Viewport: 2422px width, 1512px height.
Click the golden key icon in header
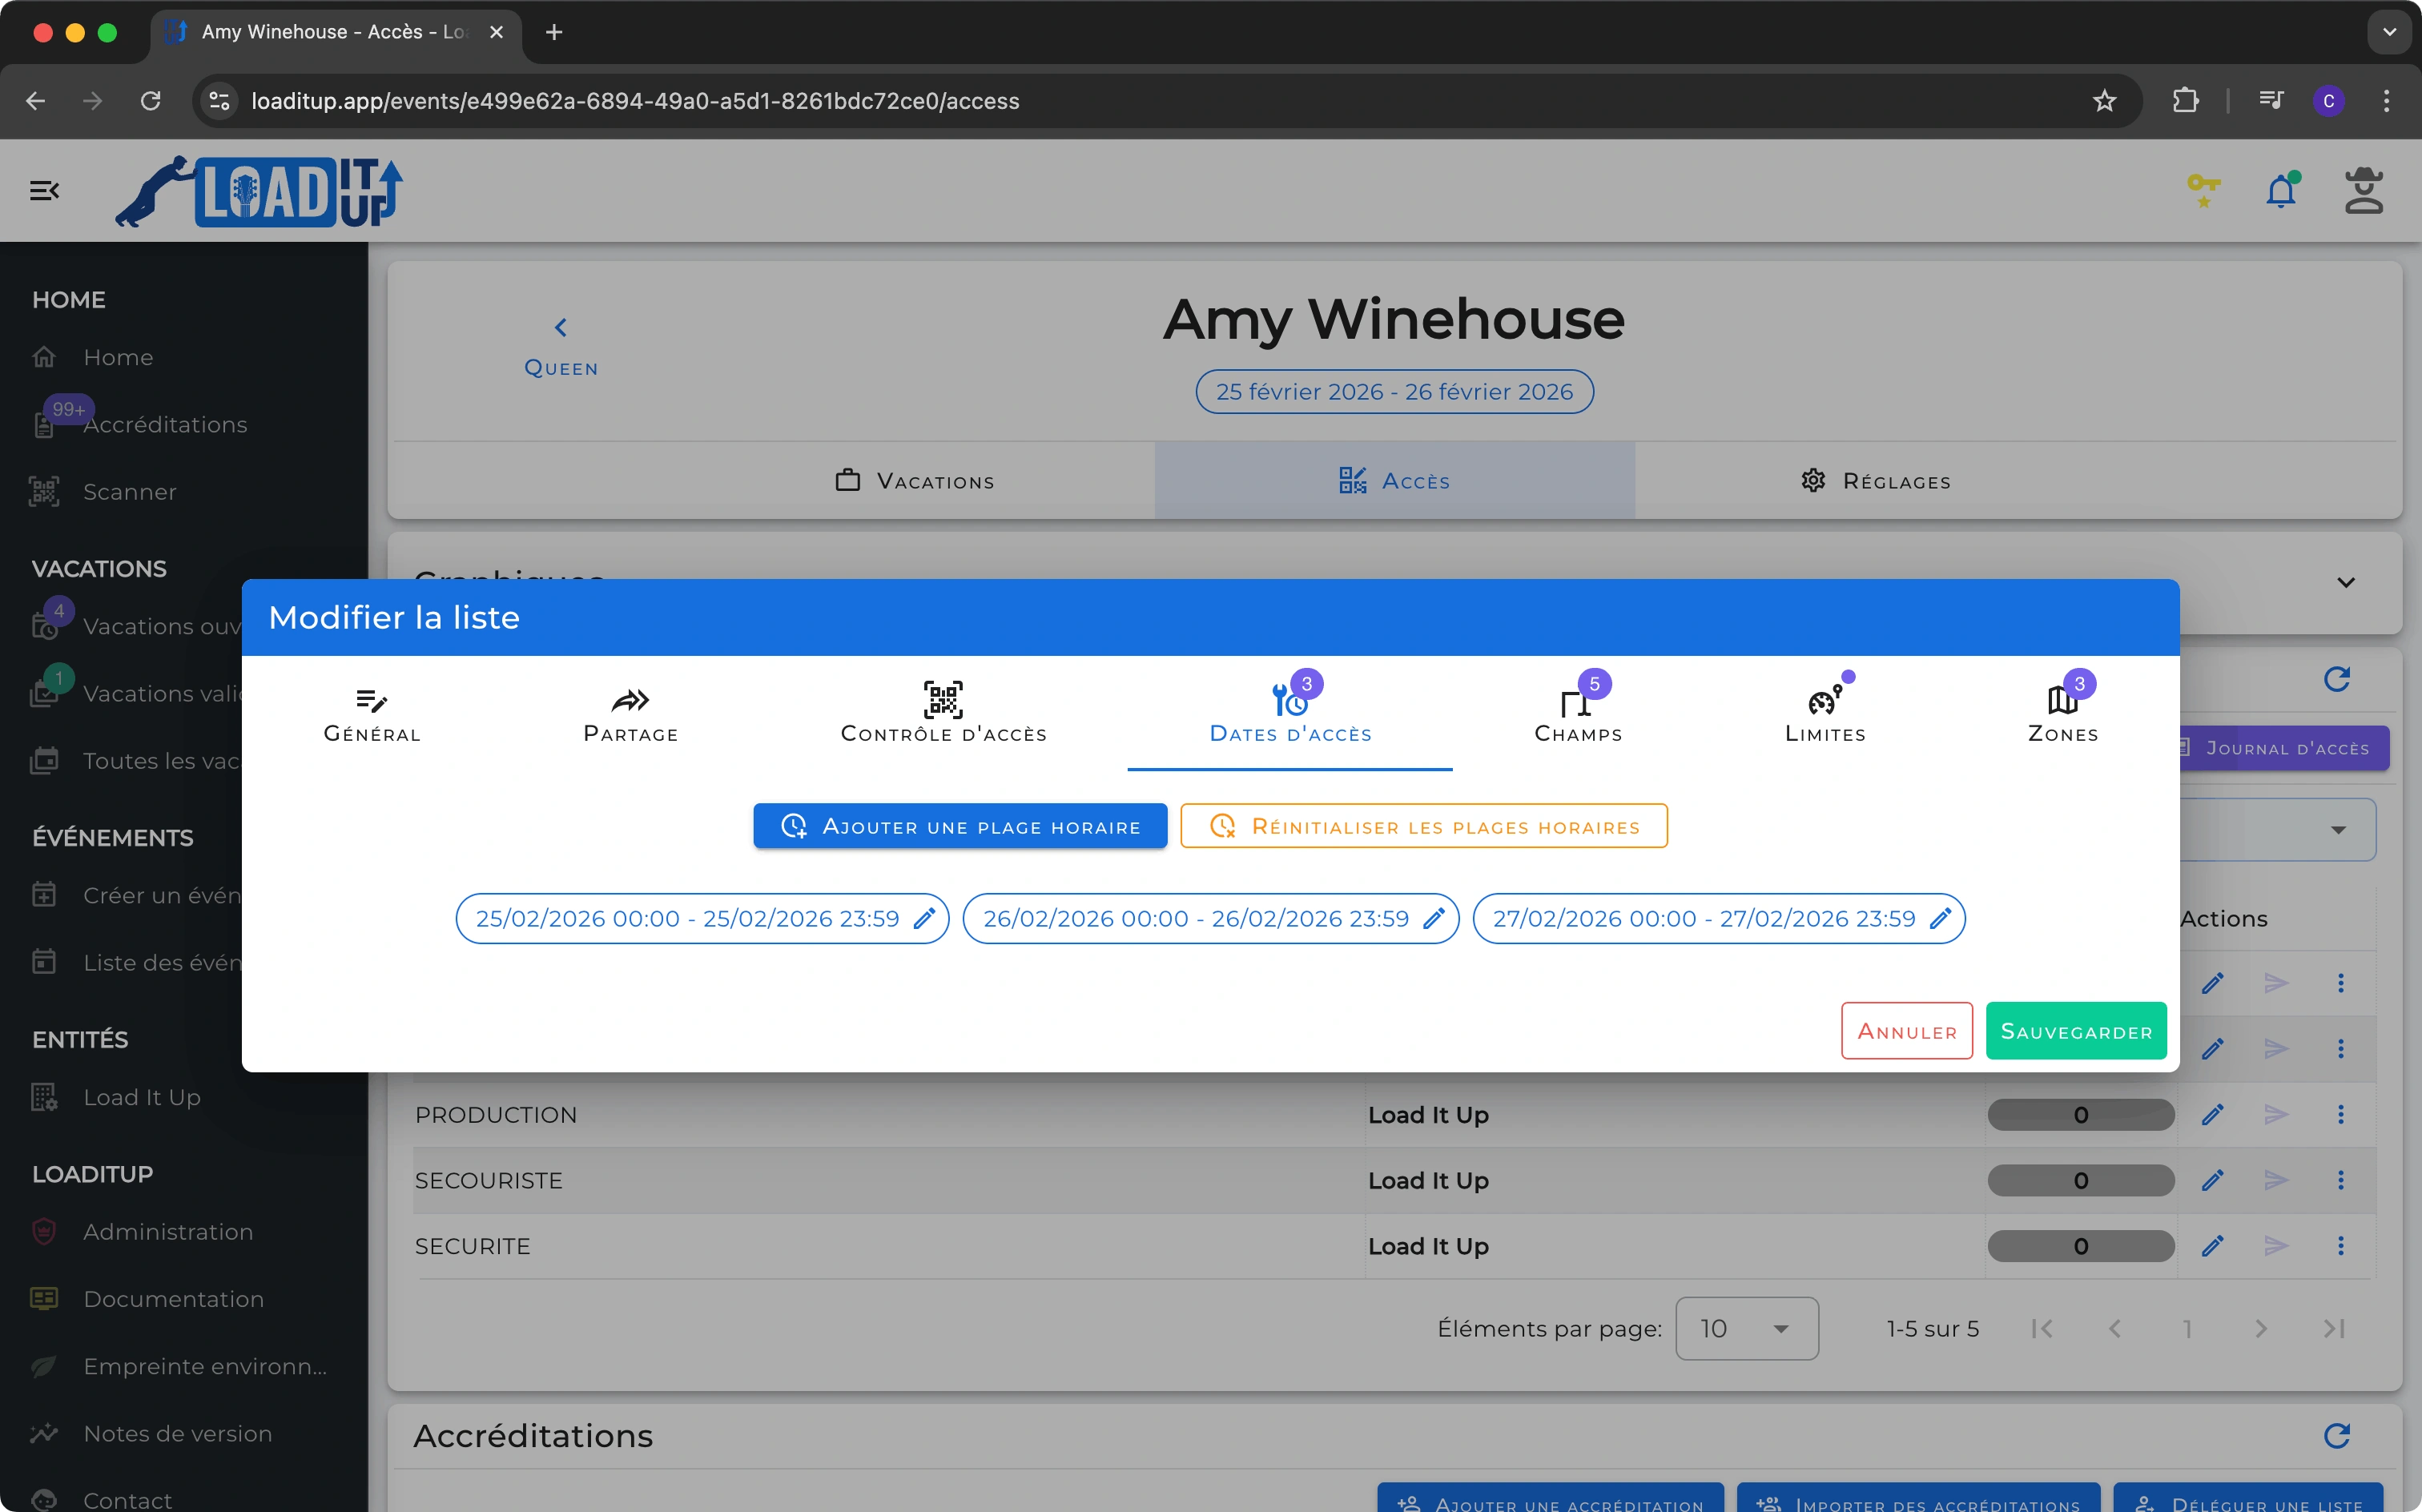tap(2203, 189)
